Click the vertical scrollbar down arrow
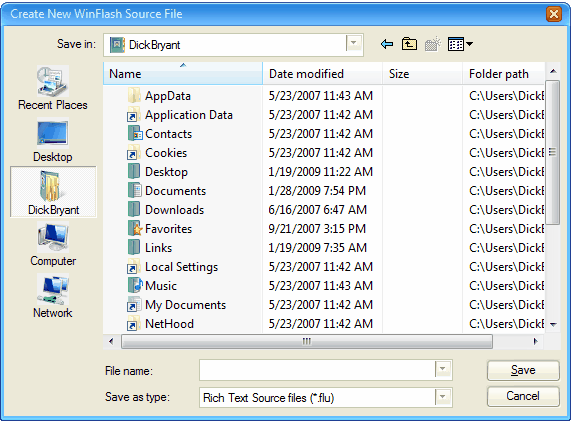The image size is (571, 421). pos(553,324)
